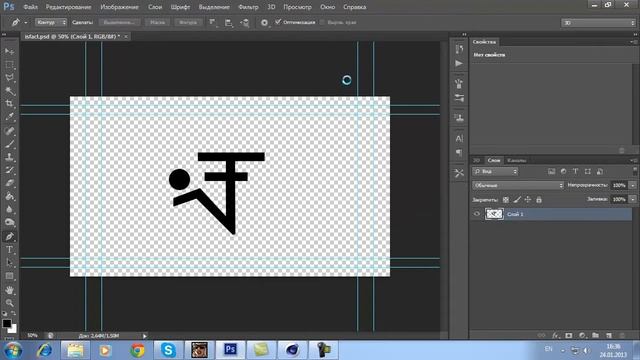Switch to the Слои tab
The height and width of the screenshot is (360, 640).
point(494,160)
